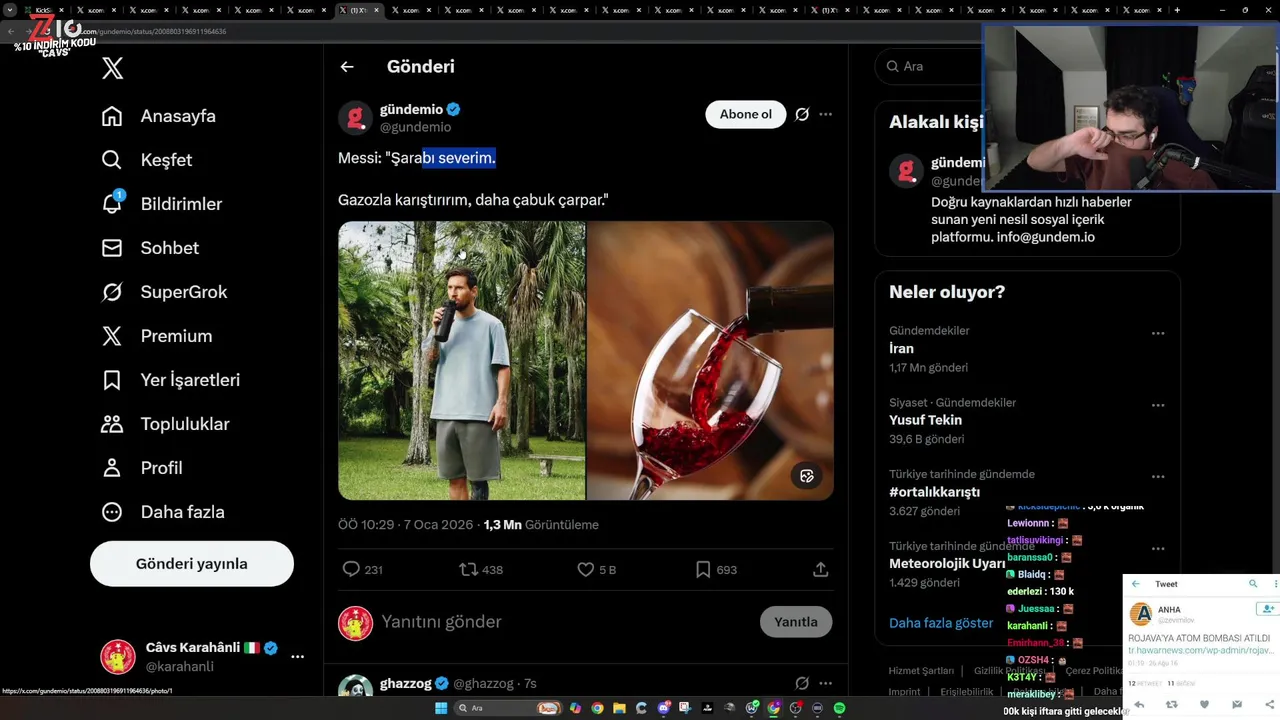The width and height of the screenshot is (1280, 720).
Task: Like the post with 5 B likes
Action: (x=586, y=569)
